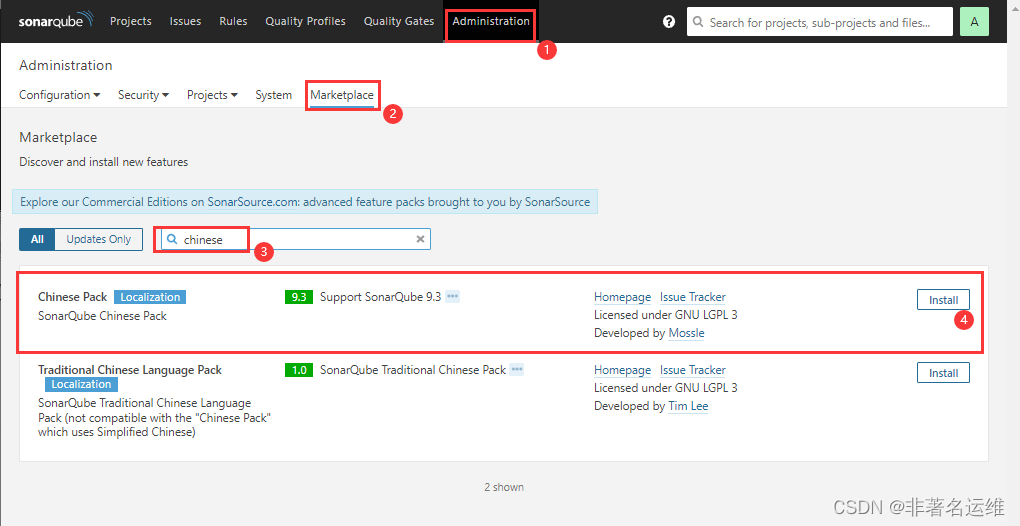Clear the plugin search with X icon
The height and width of the screenshot is (526, 1020).
coord(420,239)
